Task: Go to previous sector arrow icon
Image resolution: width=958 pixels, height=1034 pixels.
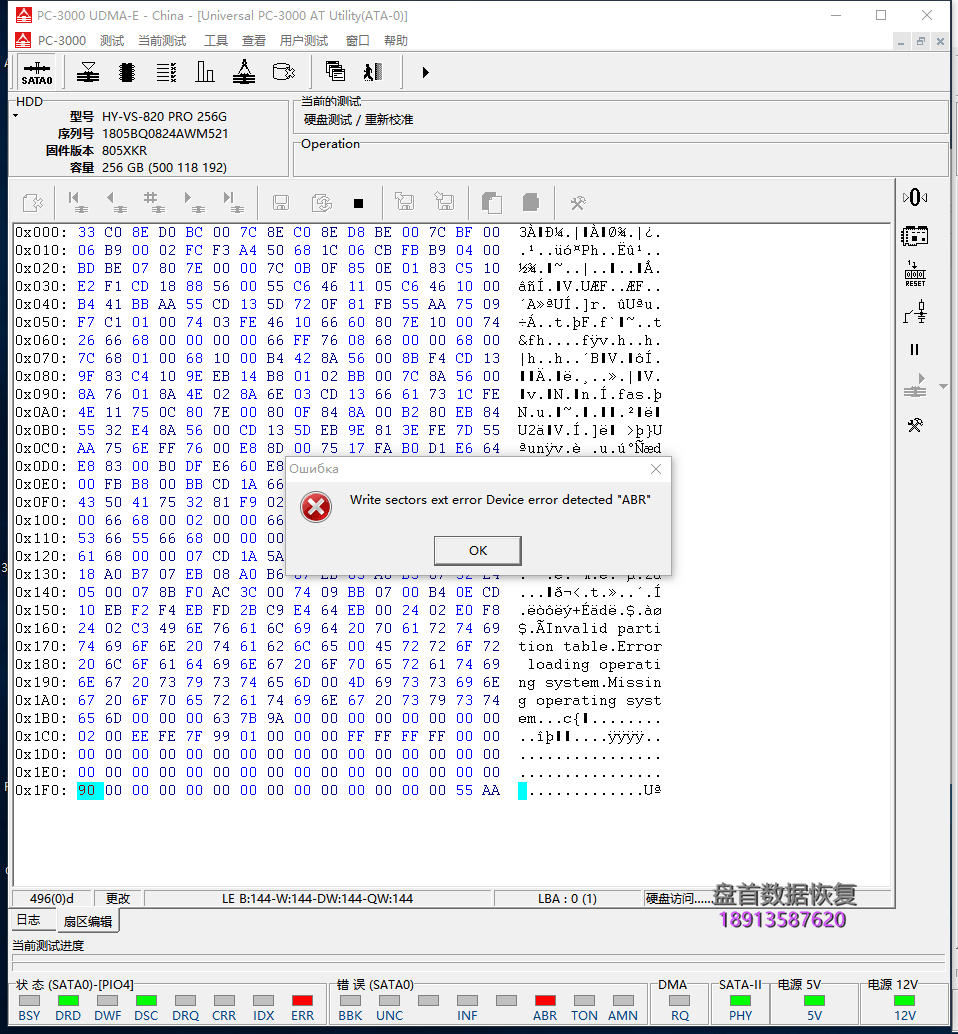Action: click(116, 202)
